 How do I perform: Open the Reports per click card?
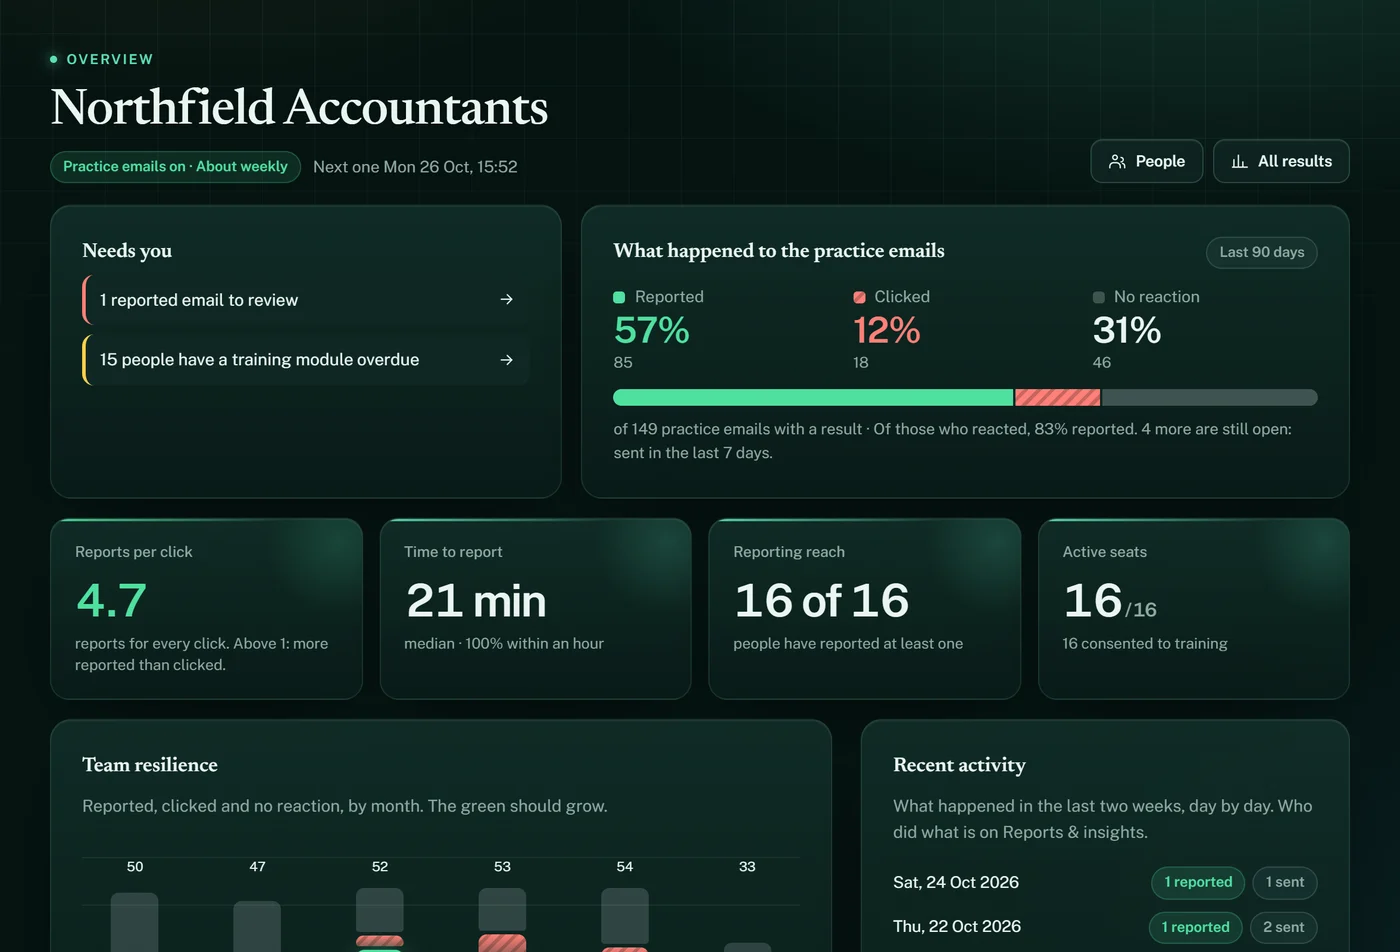(x=206, y=609)
